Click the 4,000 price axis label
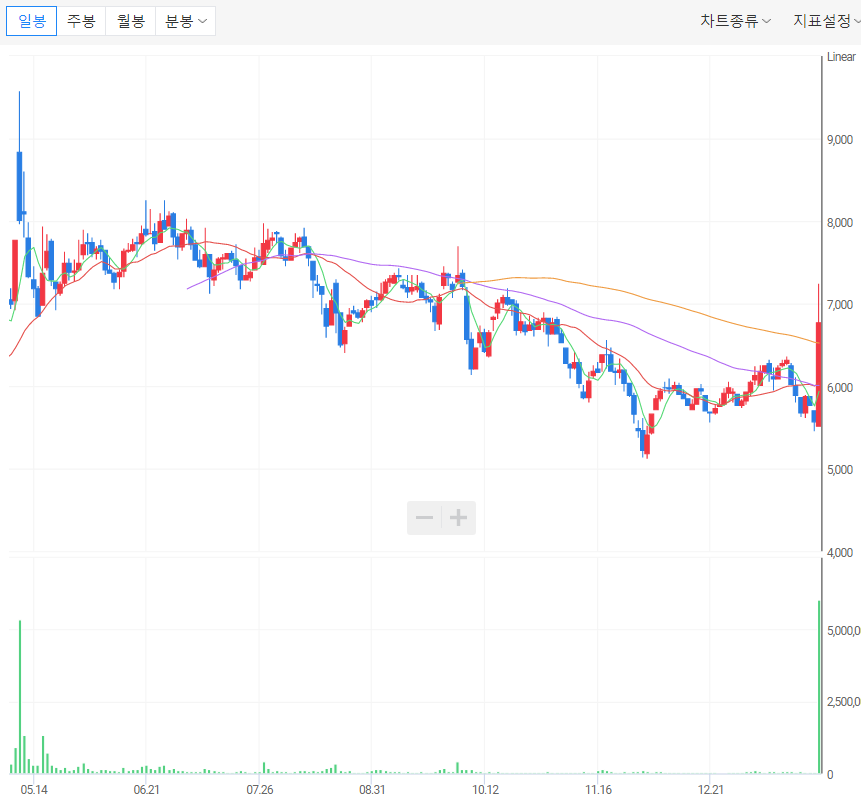861x801 pixels. (840, 553)
